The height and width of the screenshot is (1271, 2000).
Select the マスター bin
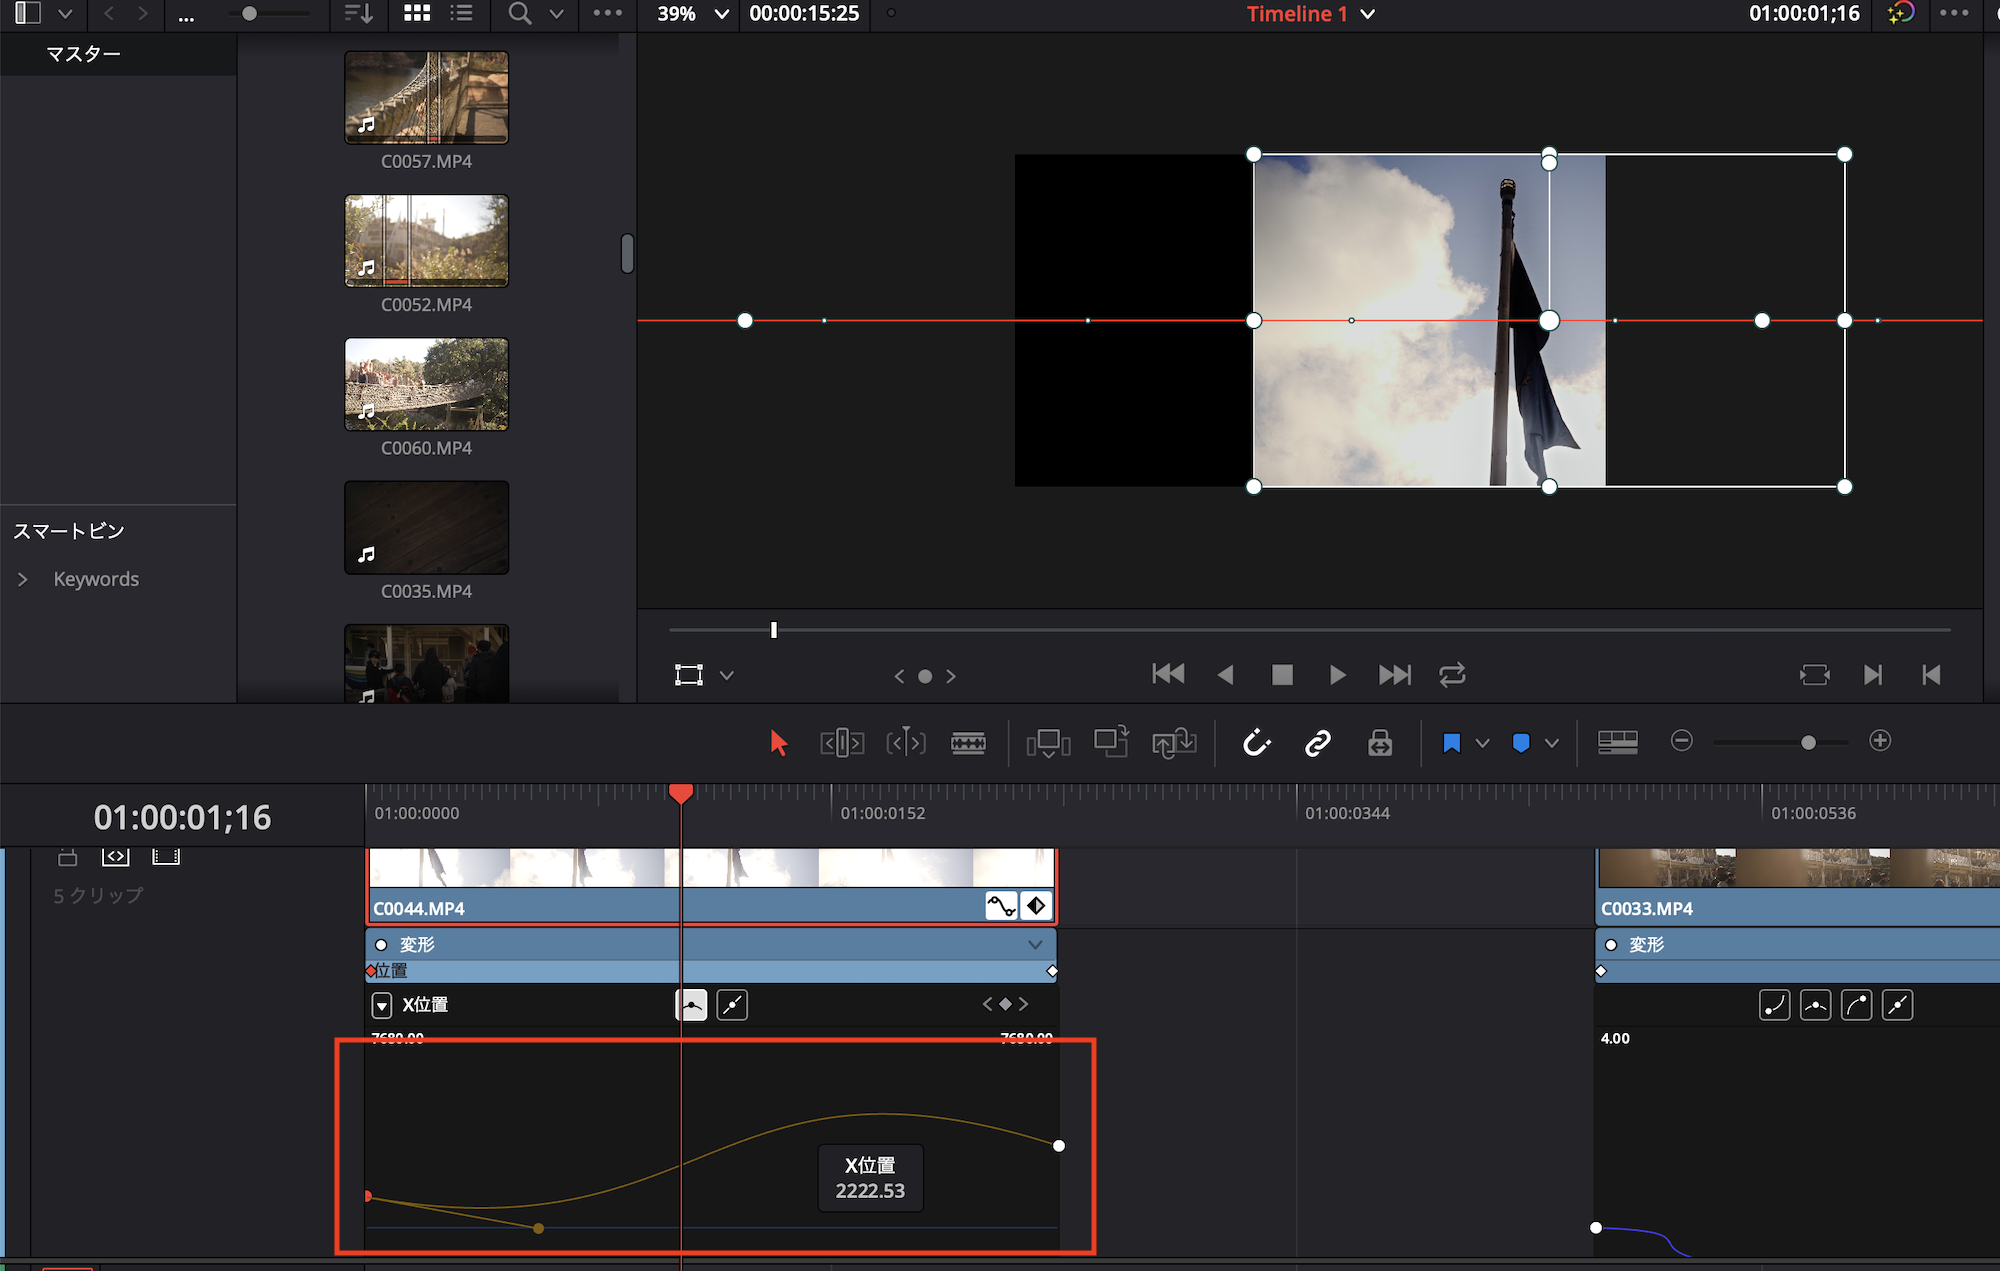click(x=84, y=54)
